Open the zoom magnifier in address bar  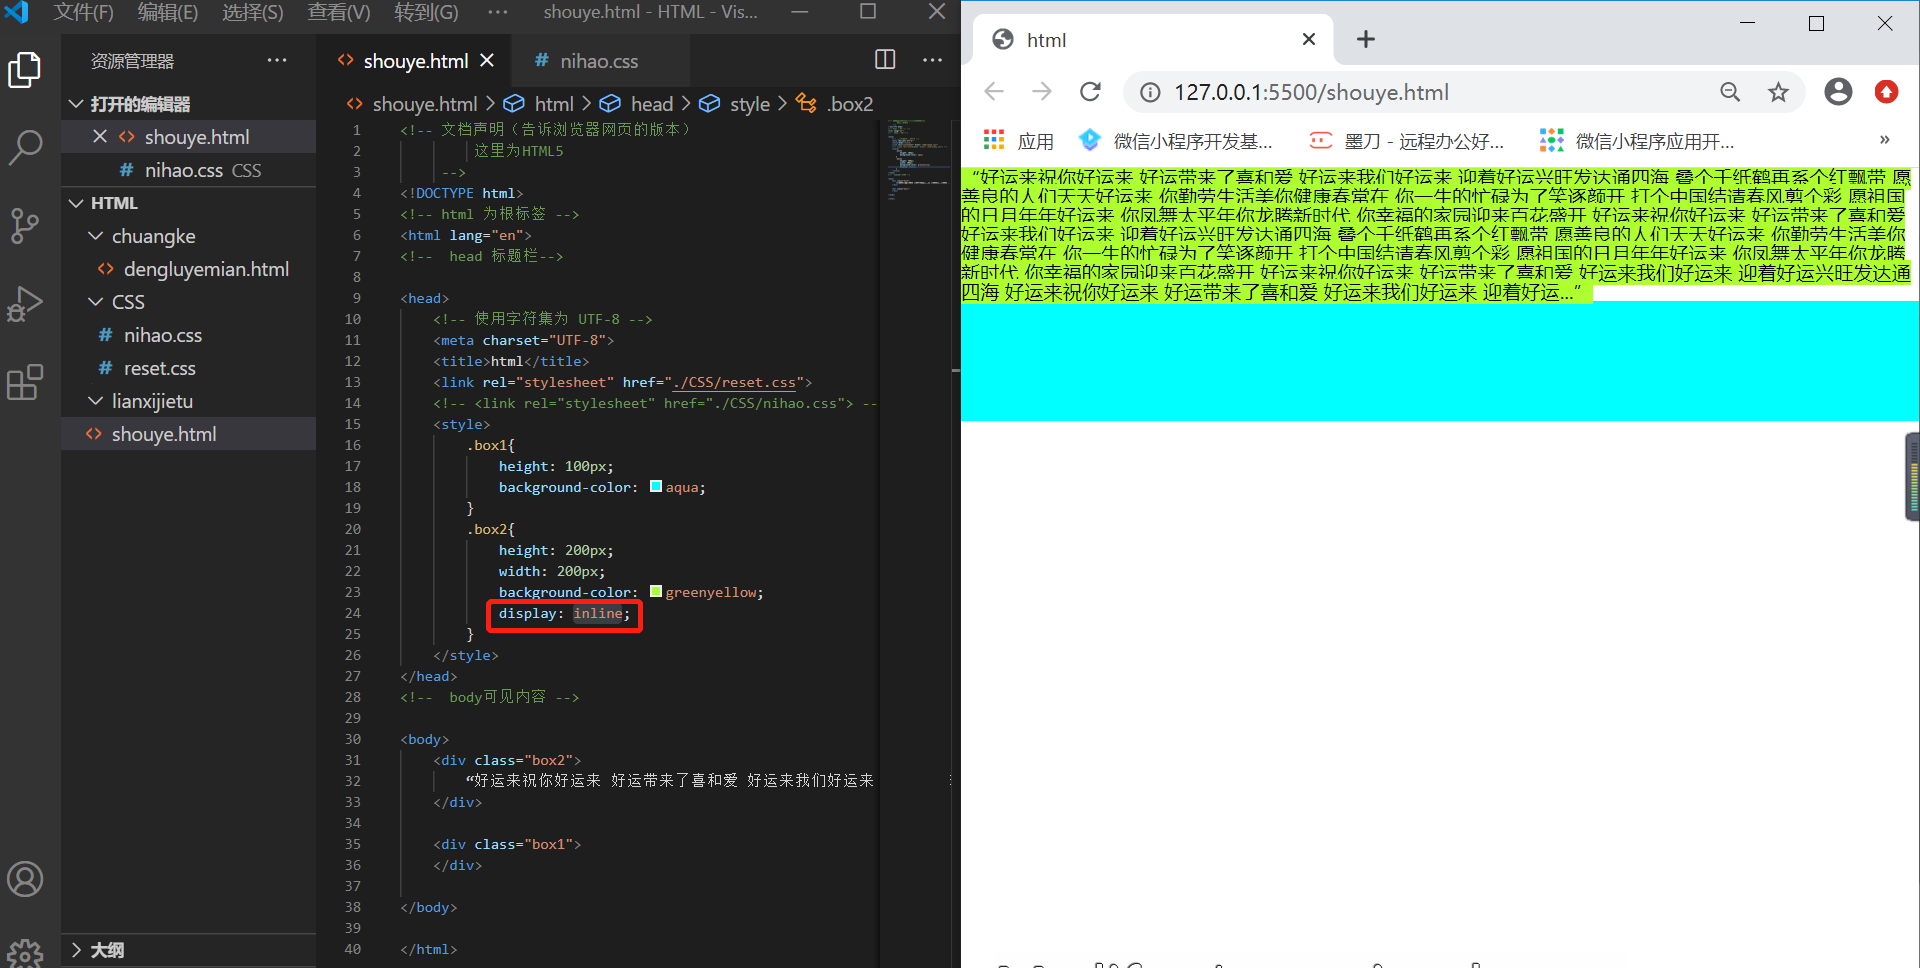[1730, 92]
